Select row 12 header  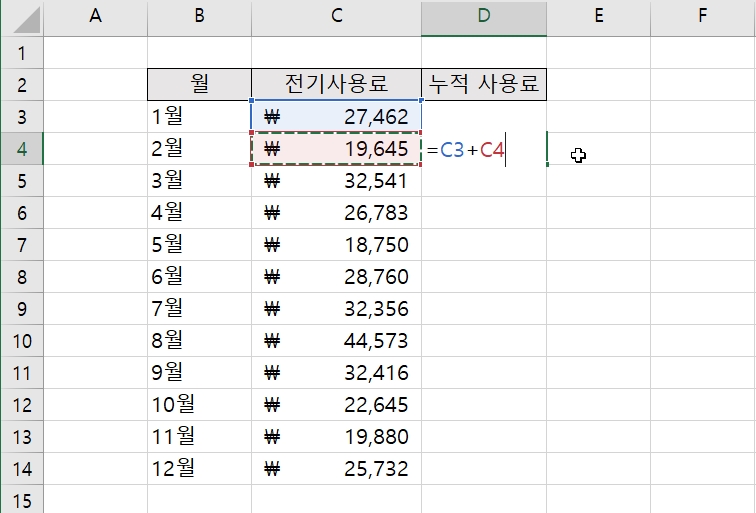tap(22, 405)
